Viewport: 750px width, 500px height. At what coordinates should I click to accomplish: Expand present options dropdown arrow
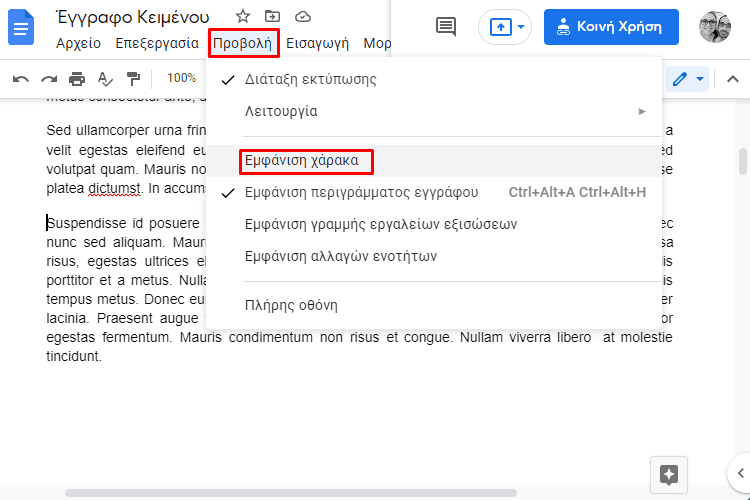[x=521, y=27]
